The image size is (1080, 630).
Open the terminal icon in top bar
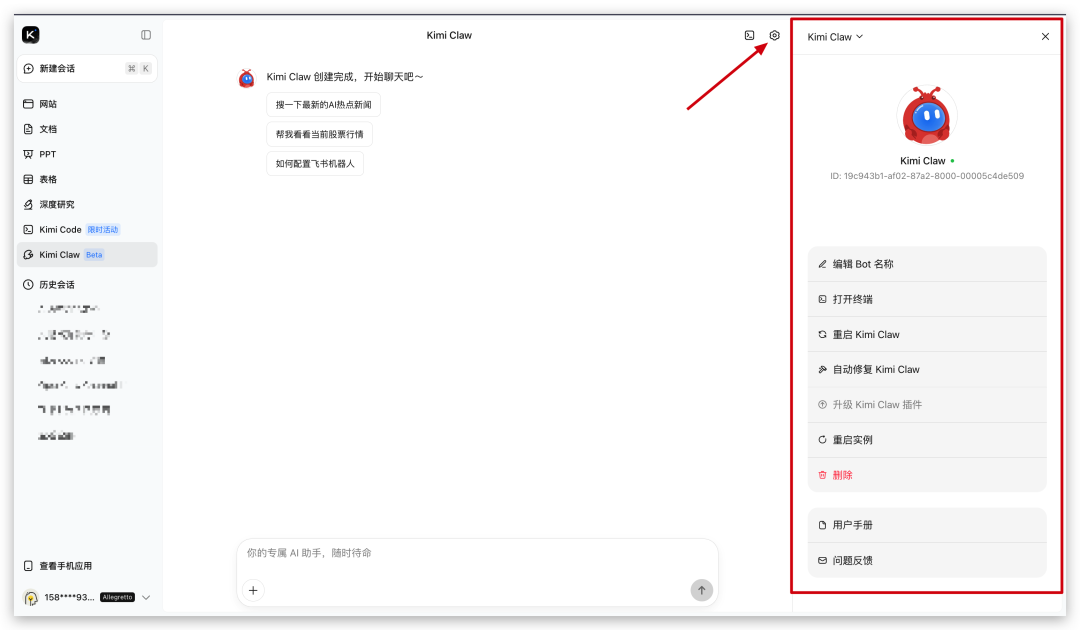click(749, 36)
